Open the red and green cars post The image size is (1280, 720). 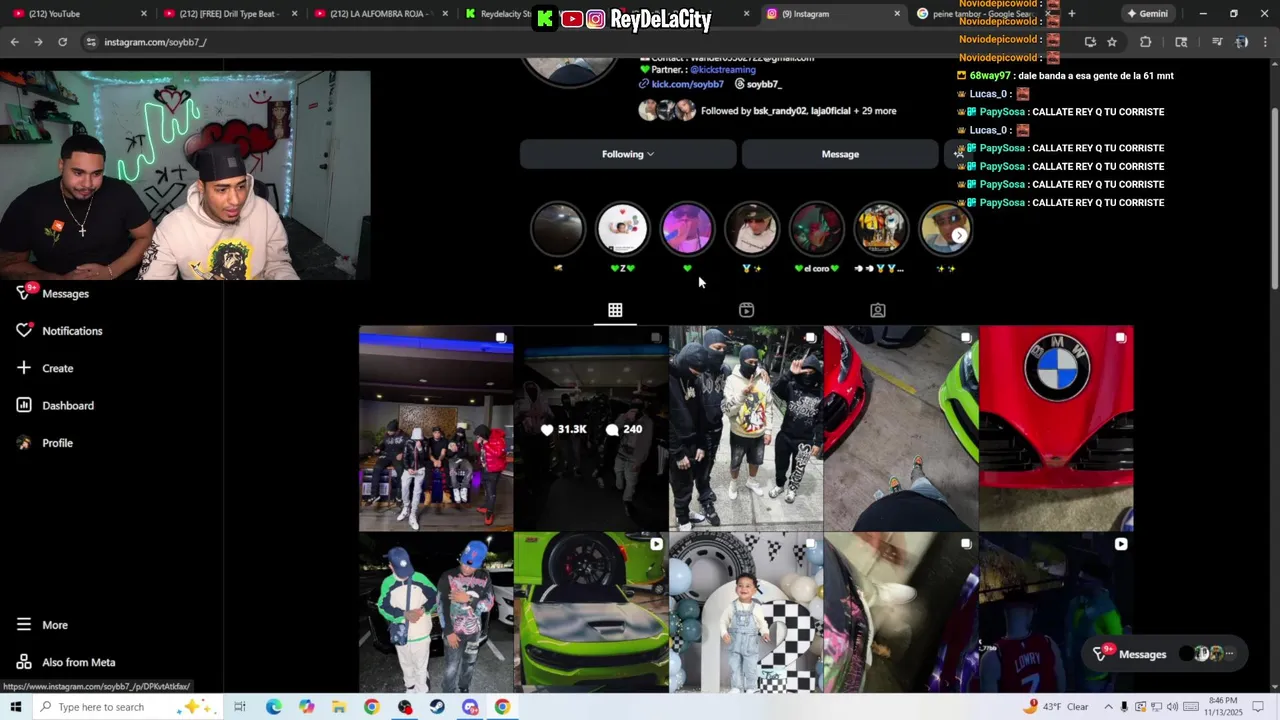point(901,428)
